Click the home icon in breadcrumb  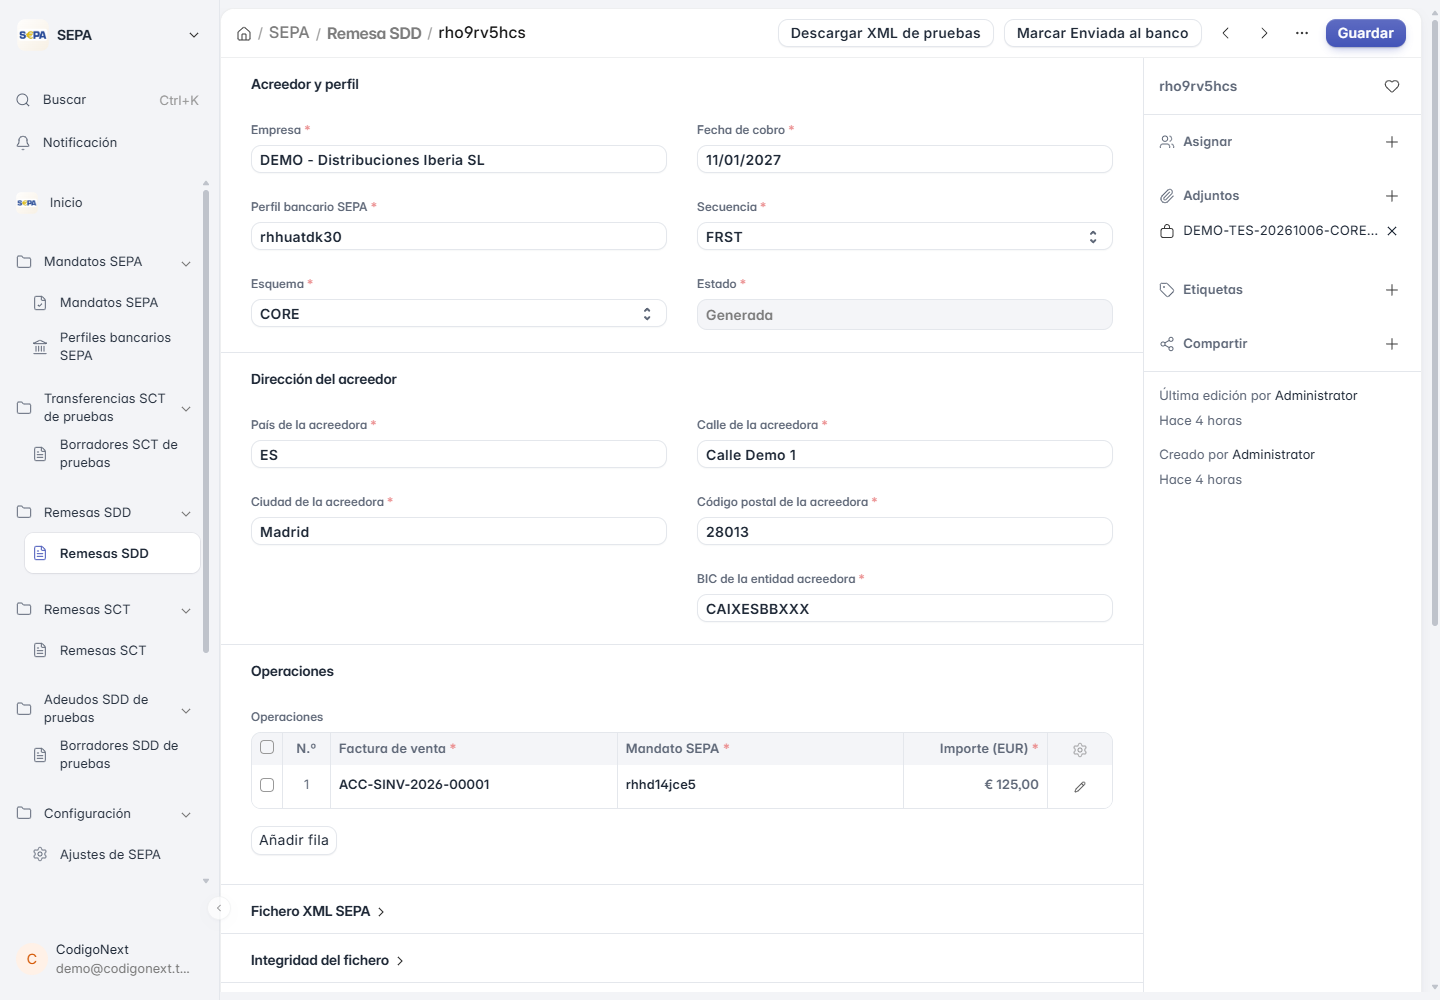[244, 34]
